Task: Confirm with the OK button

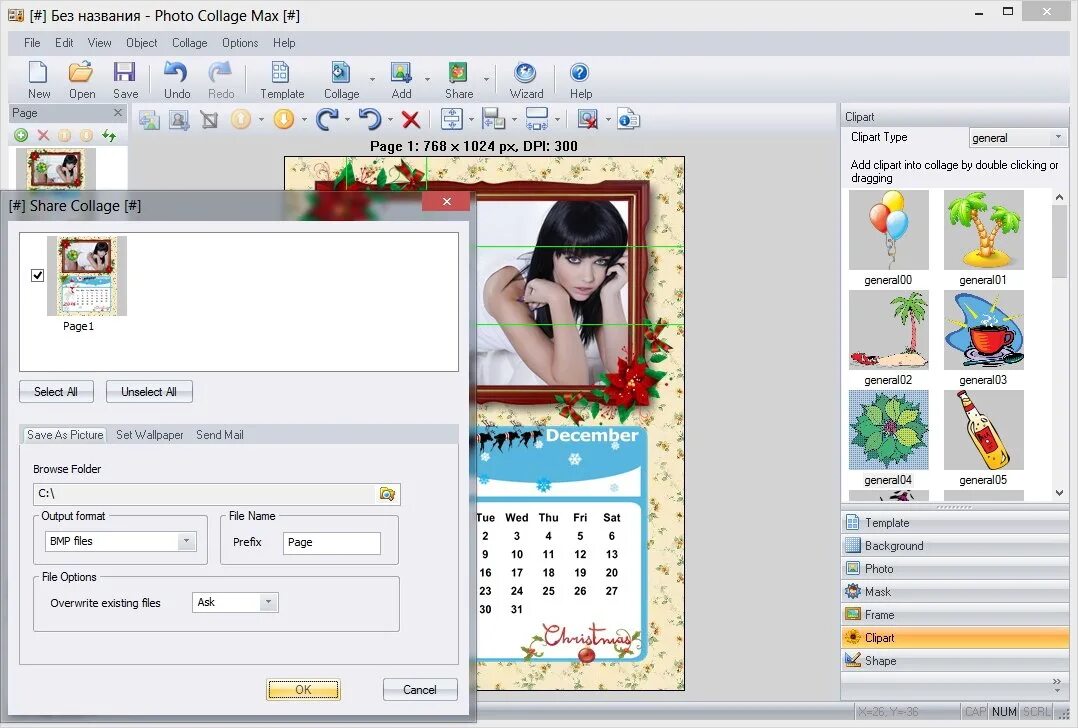Action: click(x=303, y=690)
